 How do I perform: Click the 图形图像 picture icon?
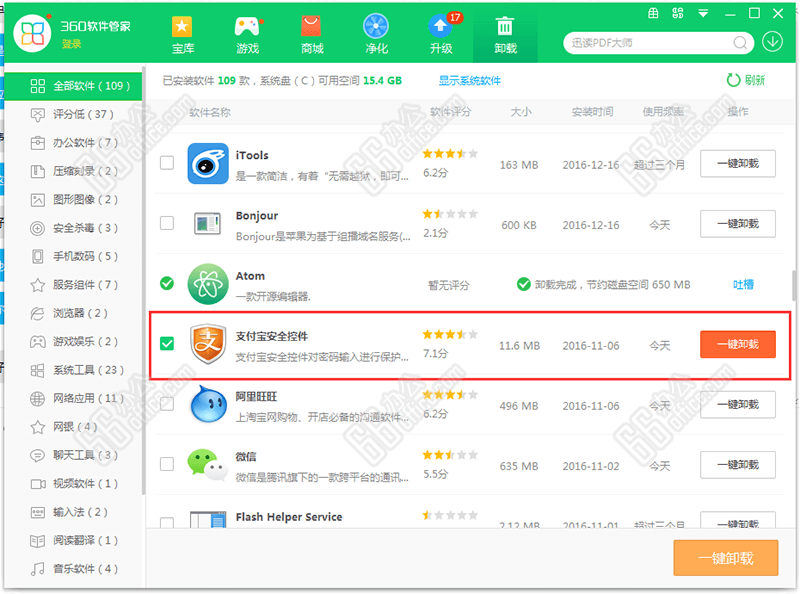coord(37,200)
